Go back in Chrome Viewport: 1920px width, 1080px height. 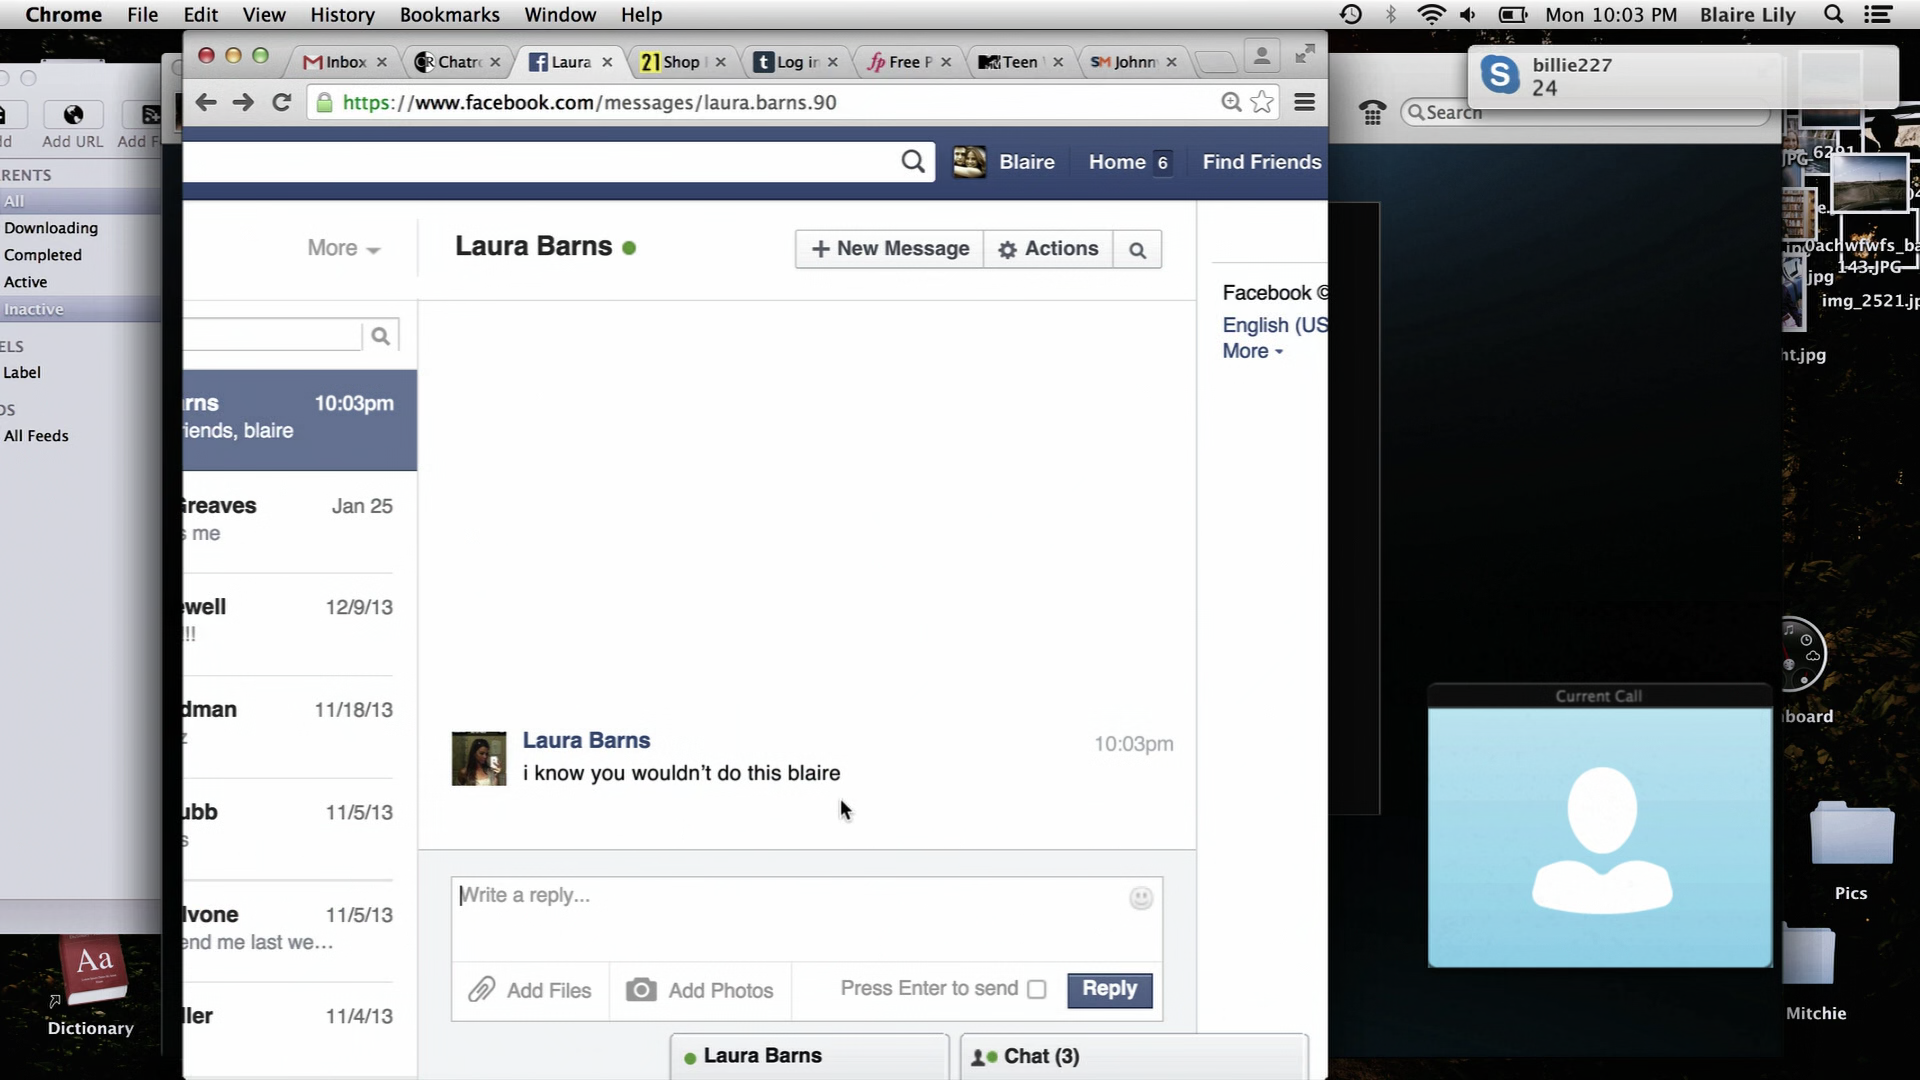(206, 102)
